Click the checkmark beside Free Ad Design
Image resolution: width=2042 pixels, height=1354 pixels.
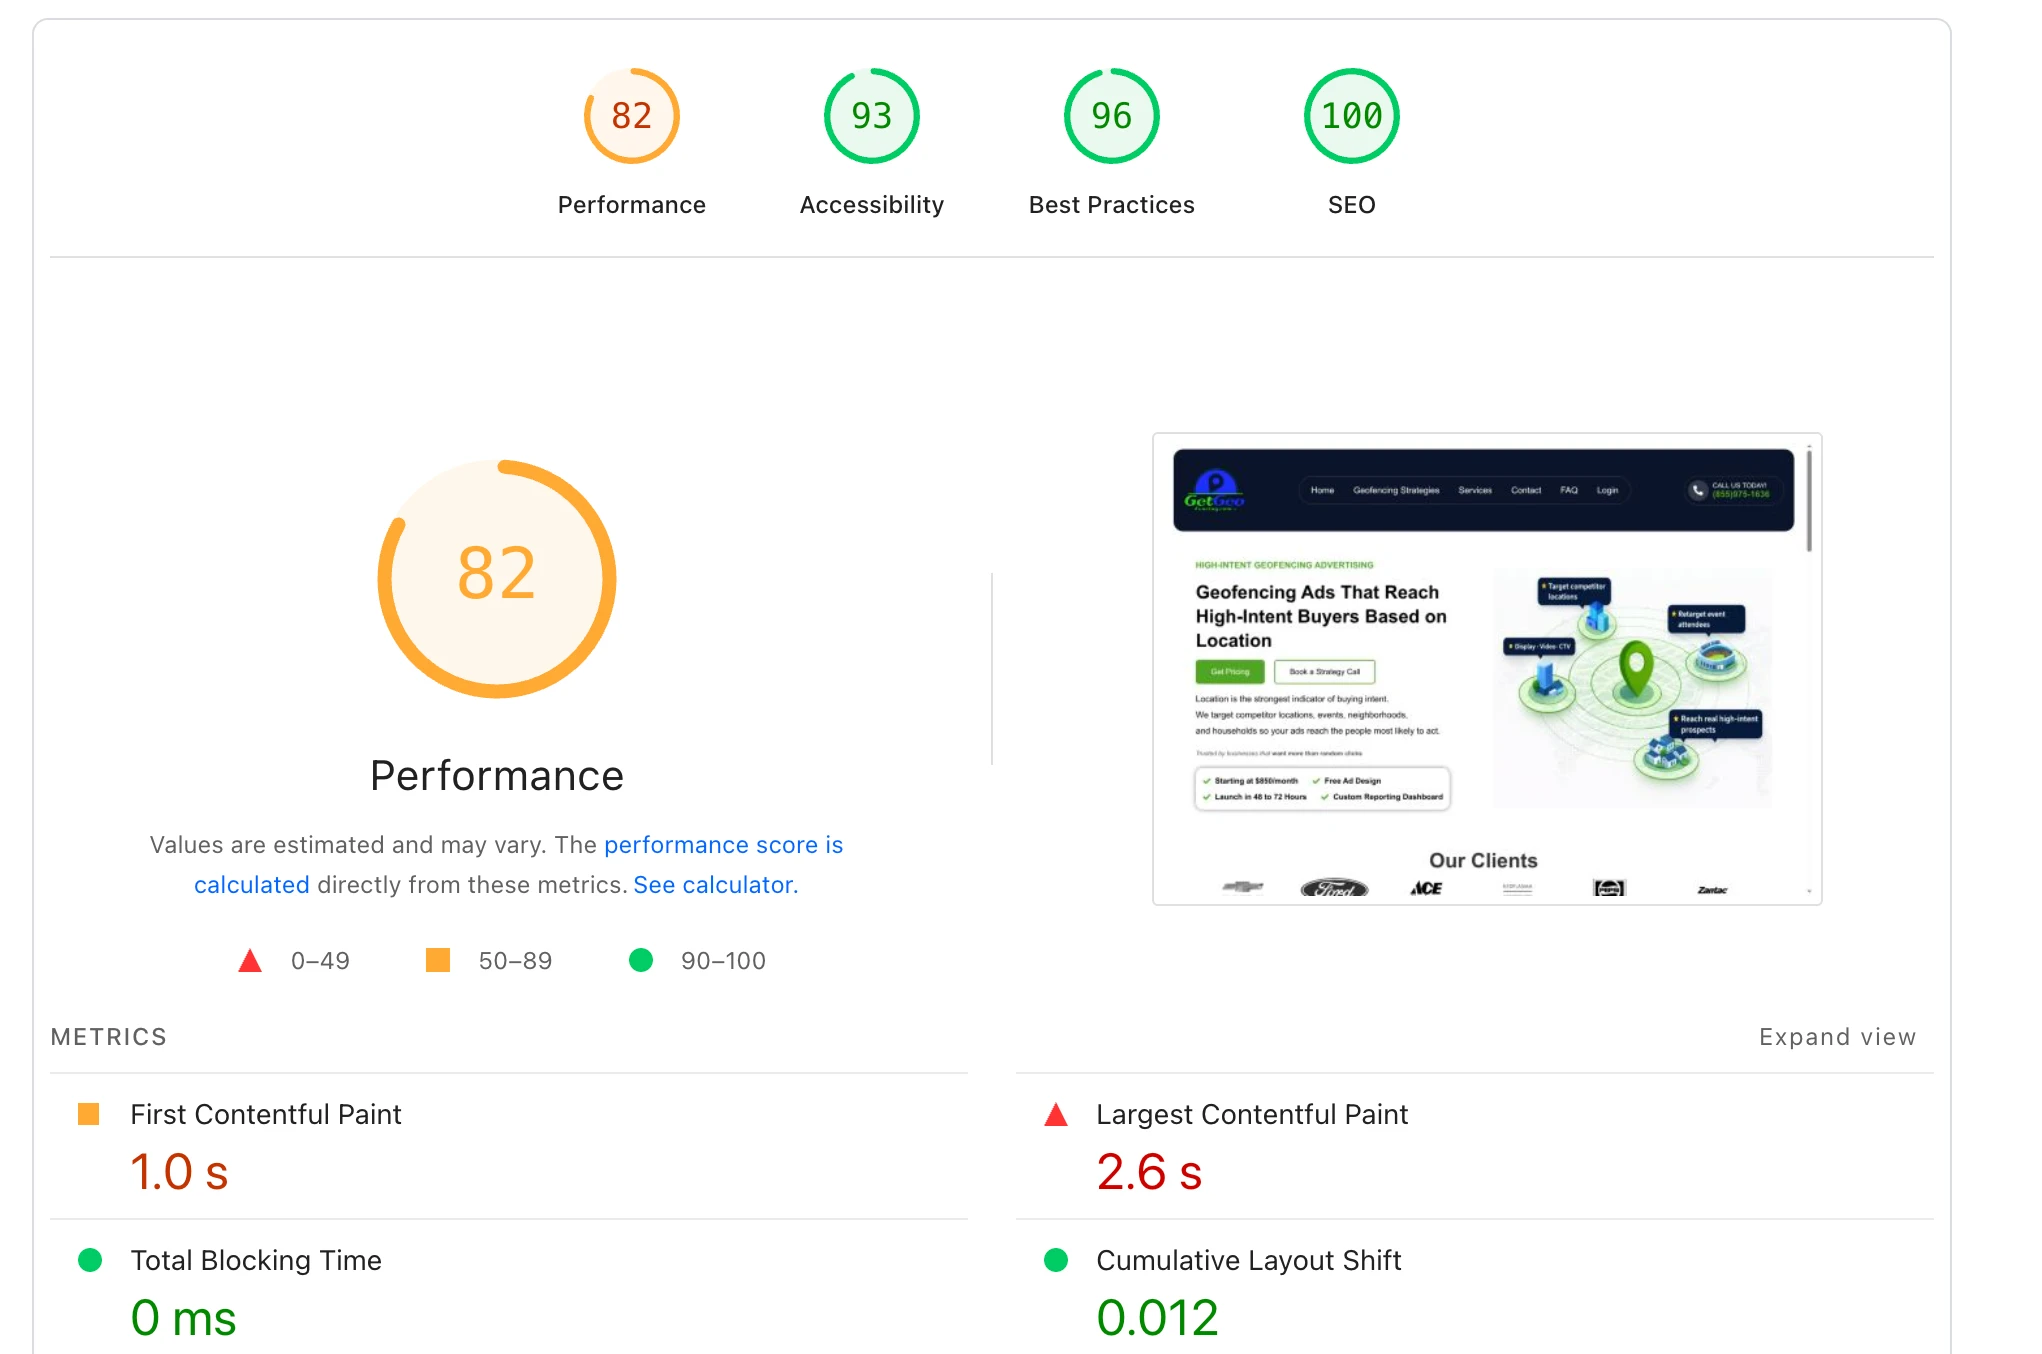tap(1316, 780)
